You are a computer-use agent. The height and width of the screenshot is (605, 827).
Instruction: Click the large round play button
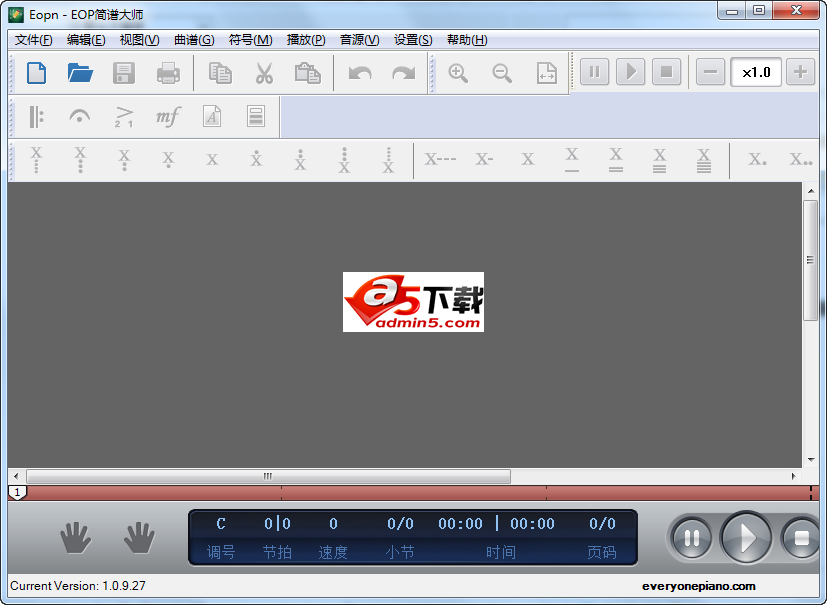(746, 538)
